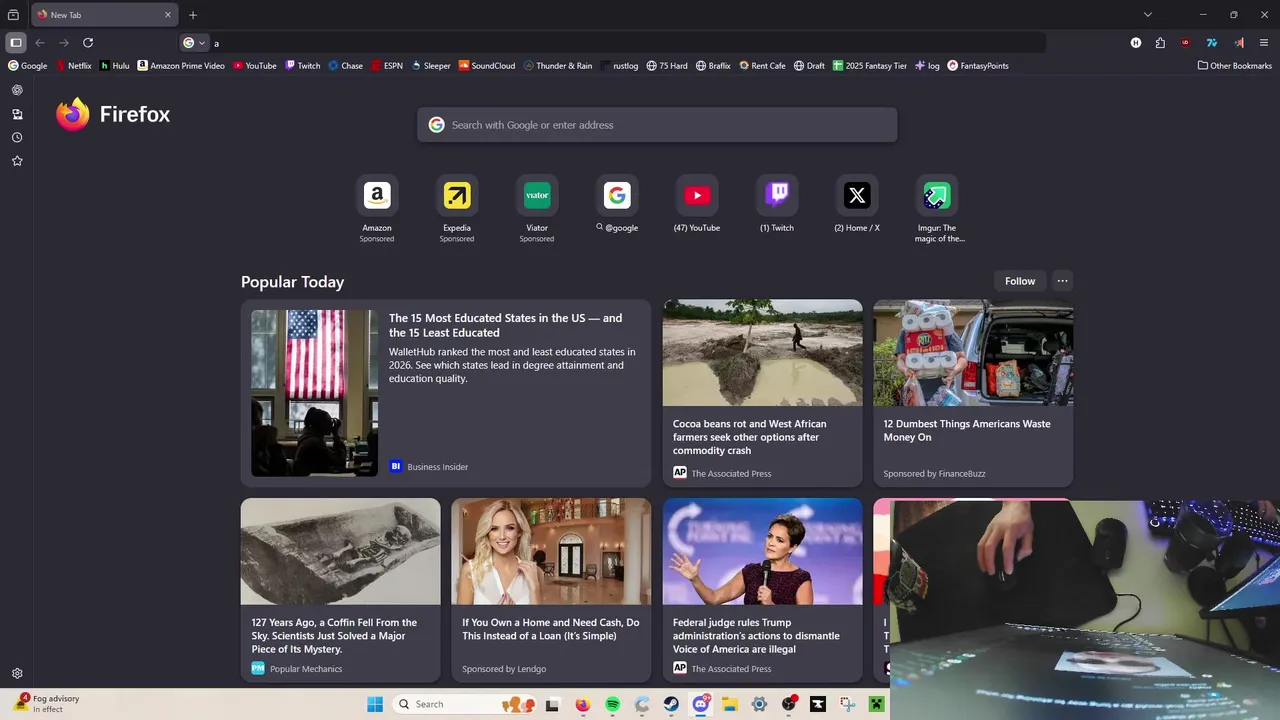The width and height of the screenshot is (1280, 720).
Task: Open the @google search shortcut tile
Action: [617, 204]
